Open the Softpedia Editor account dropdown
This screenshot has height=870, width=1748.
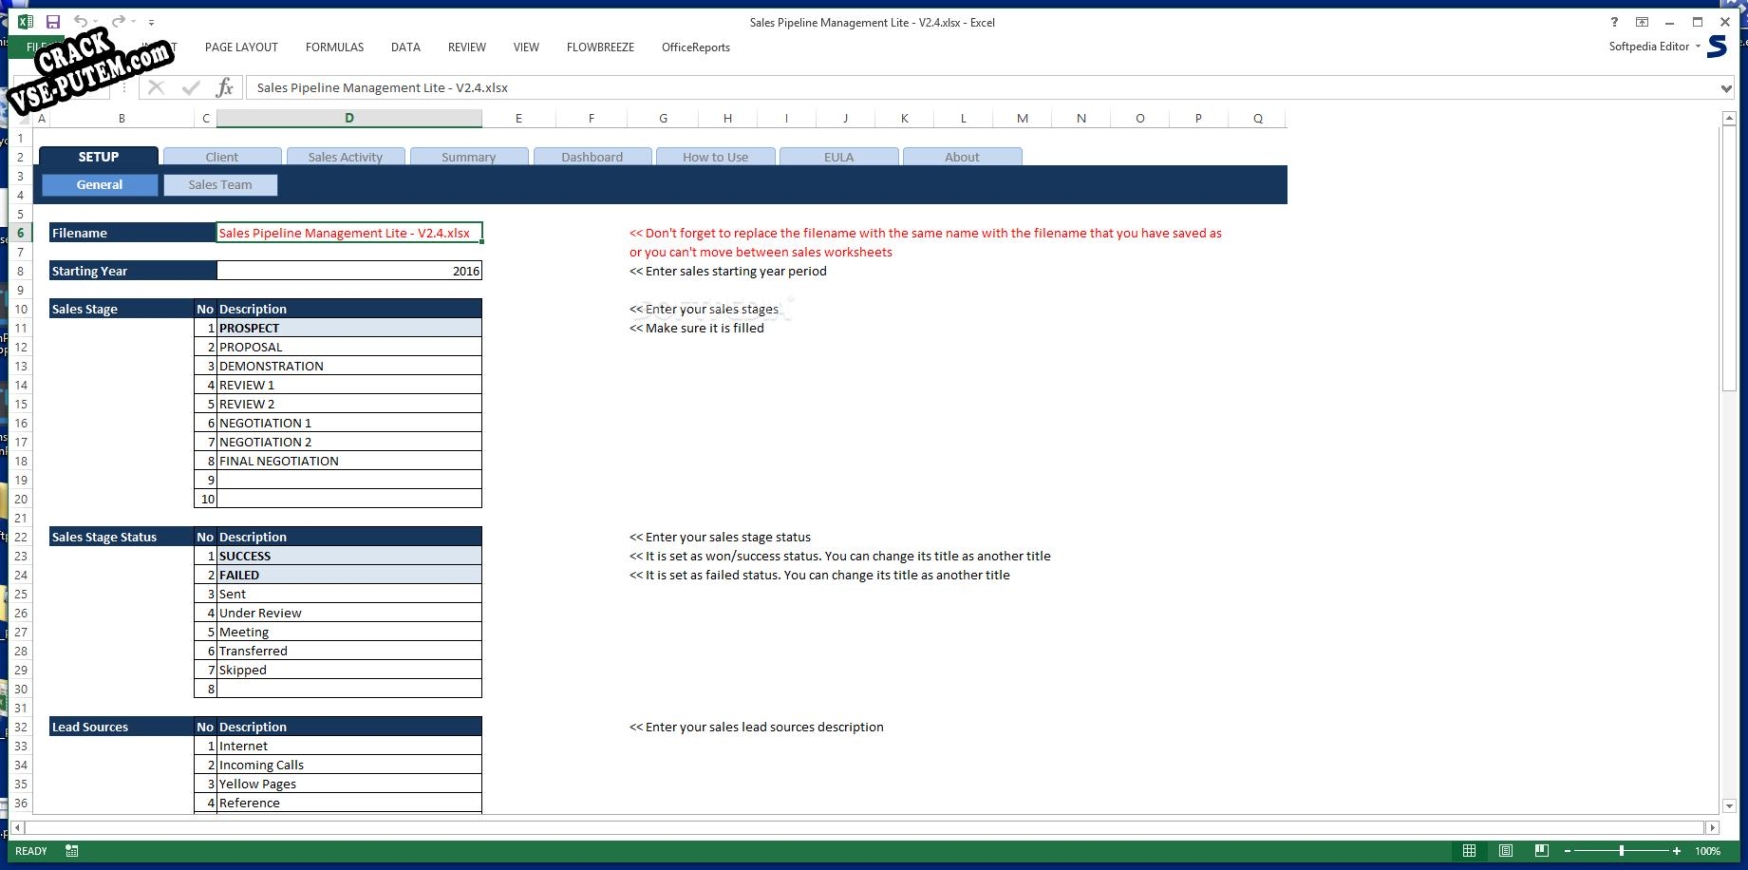pos(1654,47)
